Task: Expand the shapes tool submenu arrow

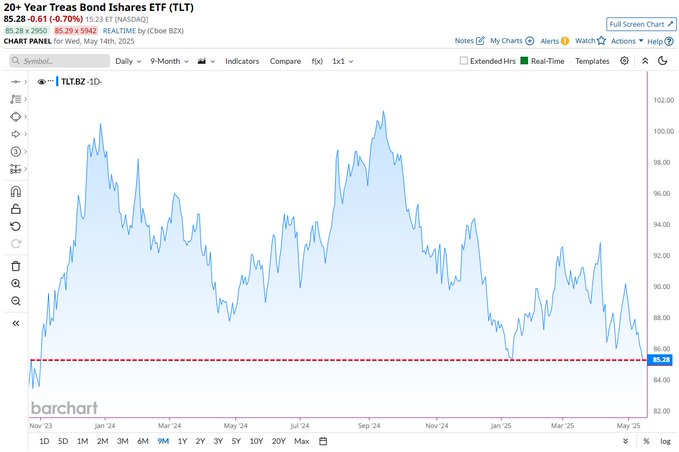Action: (x=26, y=116)
